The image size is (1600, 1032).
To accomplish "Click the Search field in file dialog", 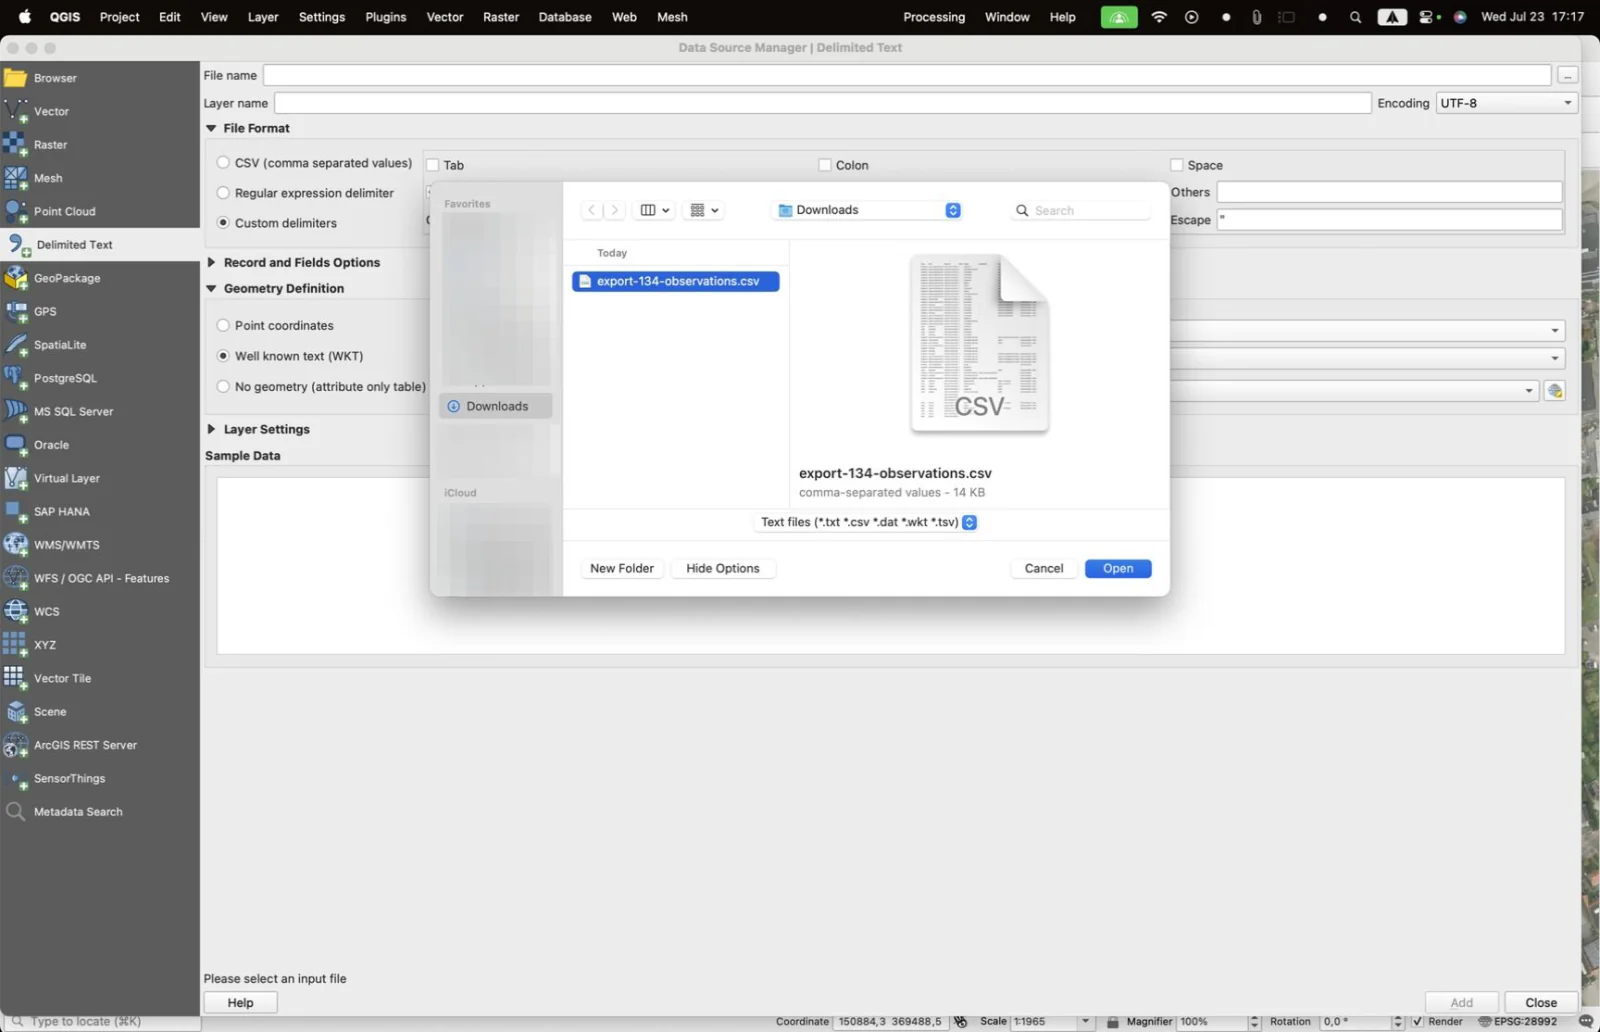I will [1081, 210].
